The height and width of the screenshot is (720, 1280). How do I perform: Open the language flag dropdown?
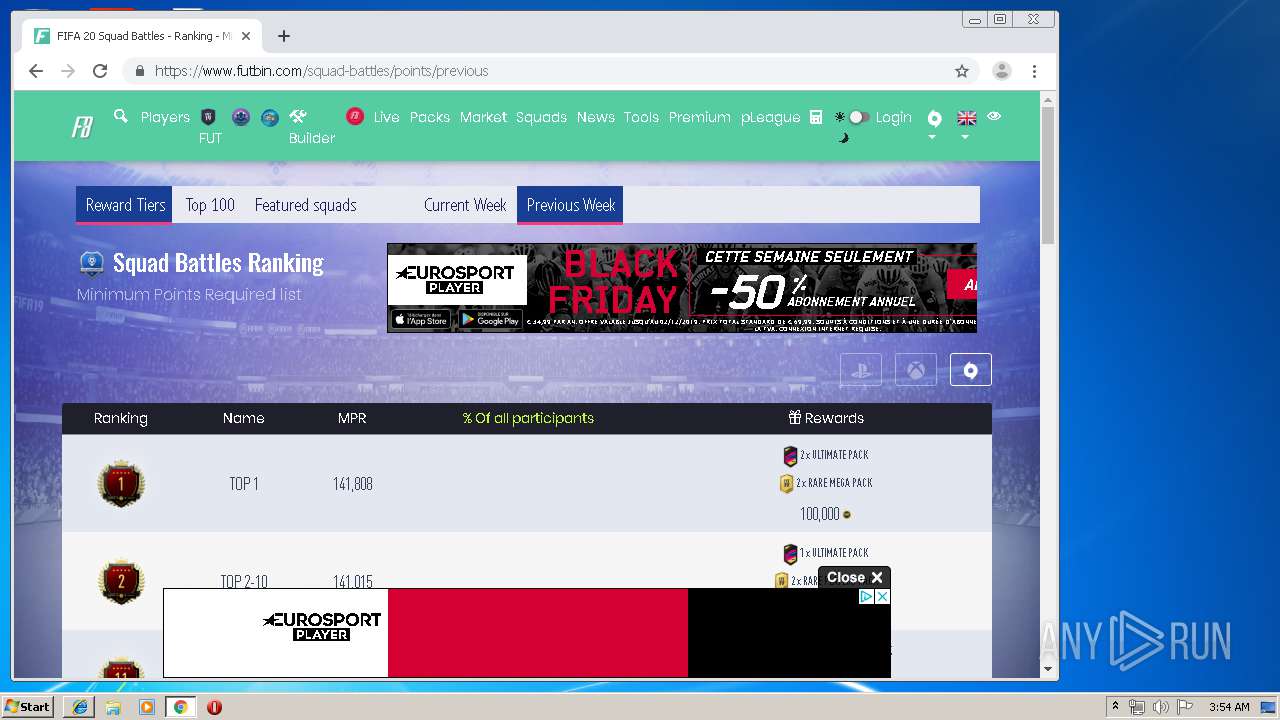966,123
